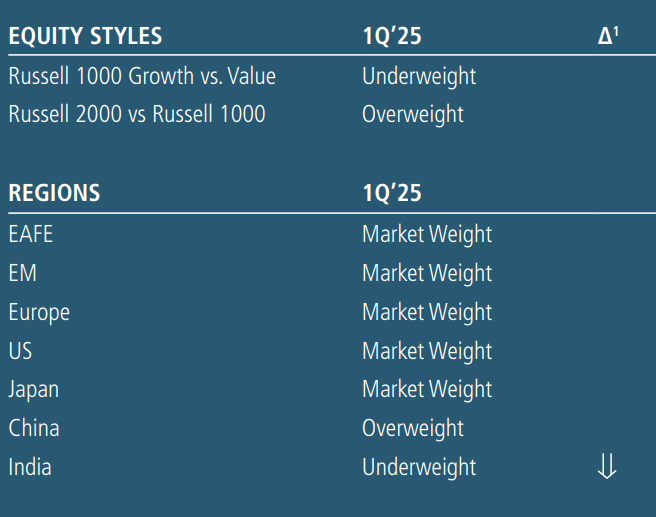Click the Underweight rating for India
Image resolution: width=656 pixels, height=517 pixels.
(x=419, y=467)
